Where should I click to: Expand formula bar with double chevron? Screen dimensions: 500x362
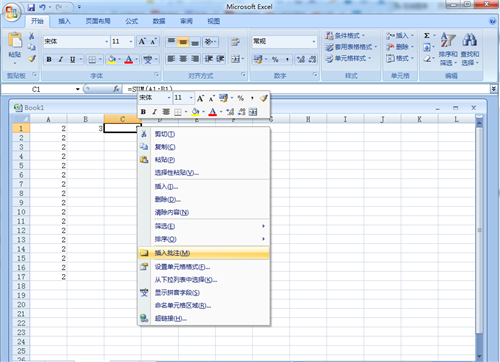pos(494,89)
